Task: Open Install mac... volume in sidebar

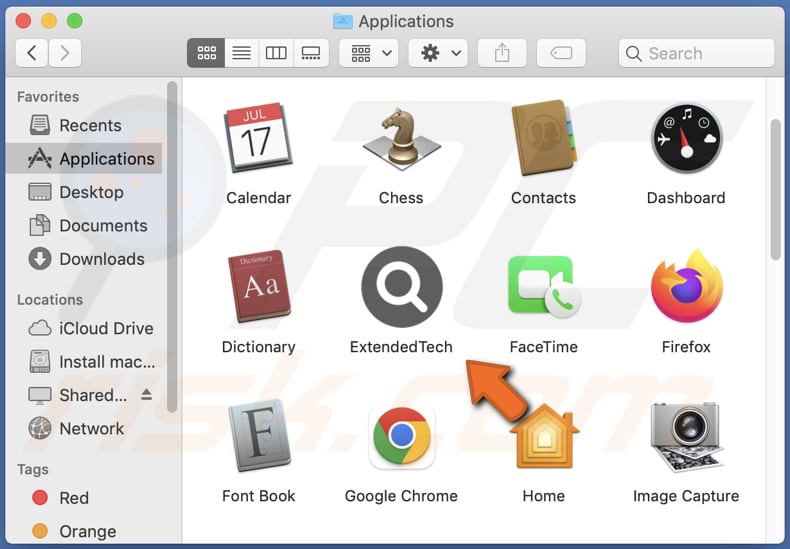Action: (83, 362)
